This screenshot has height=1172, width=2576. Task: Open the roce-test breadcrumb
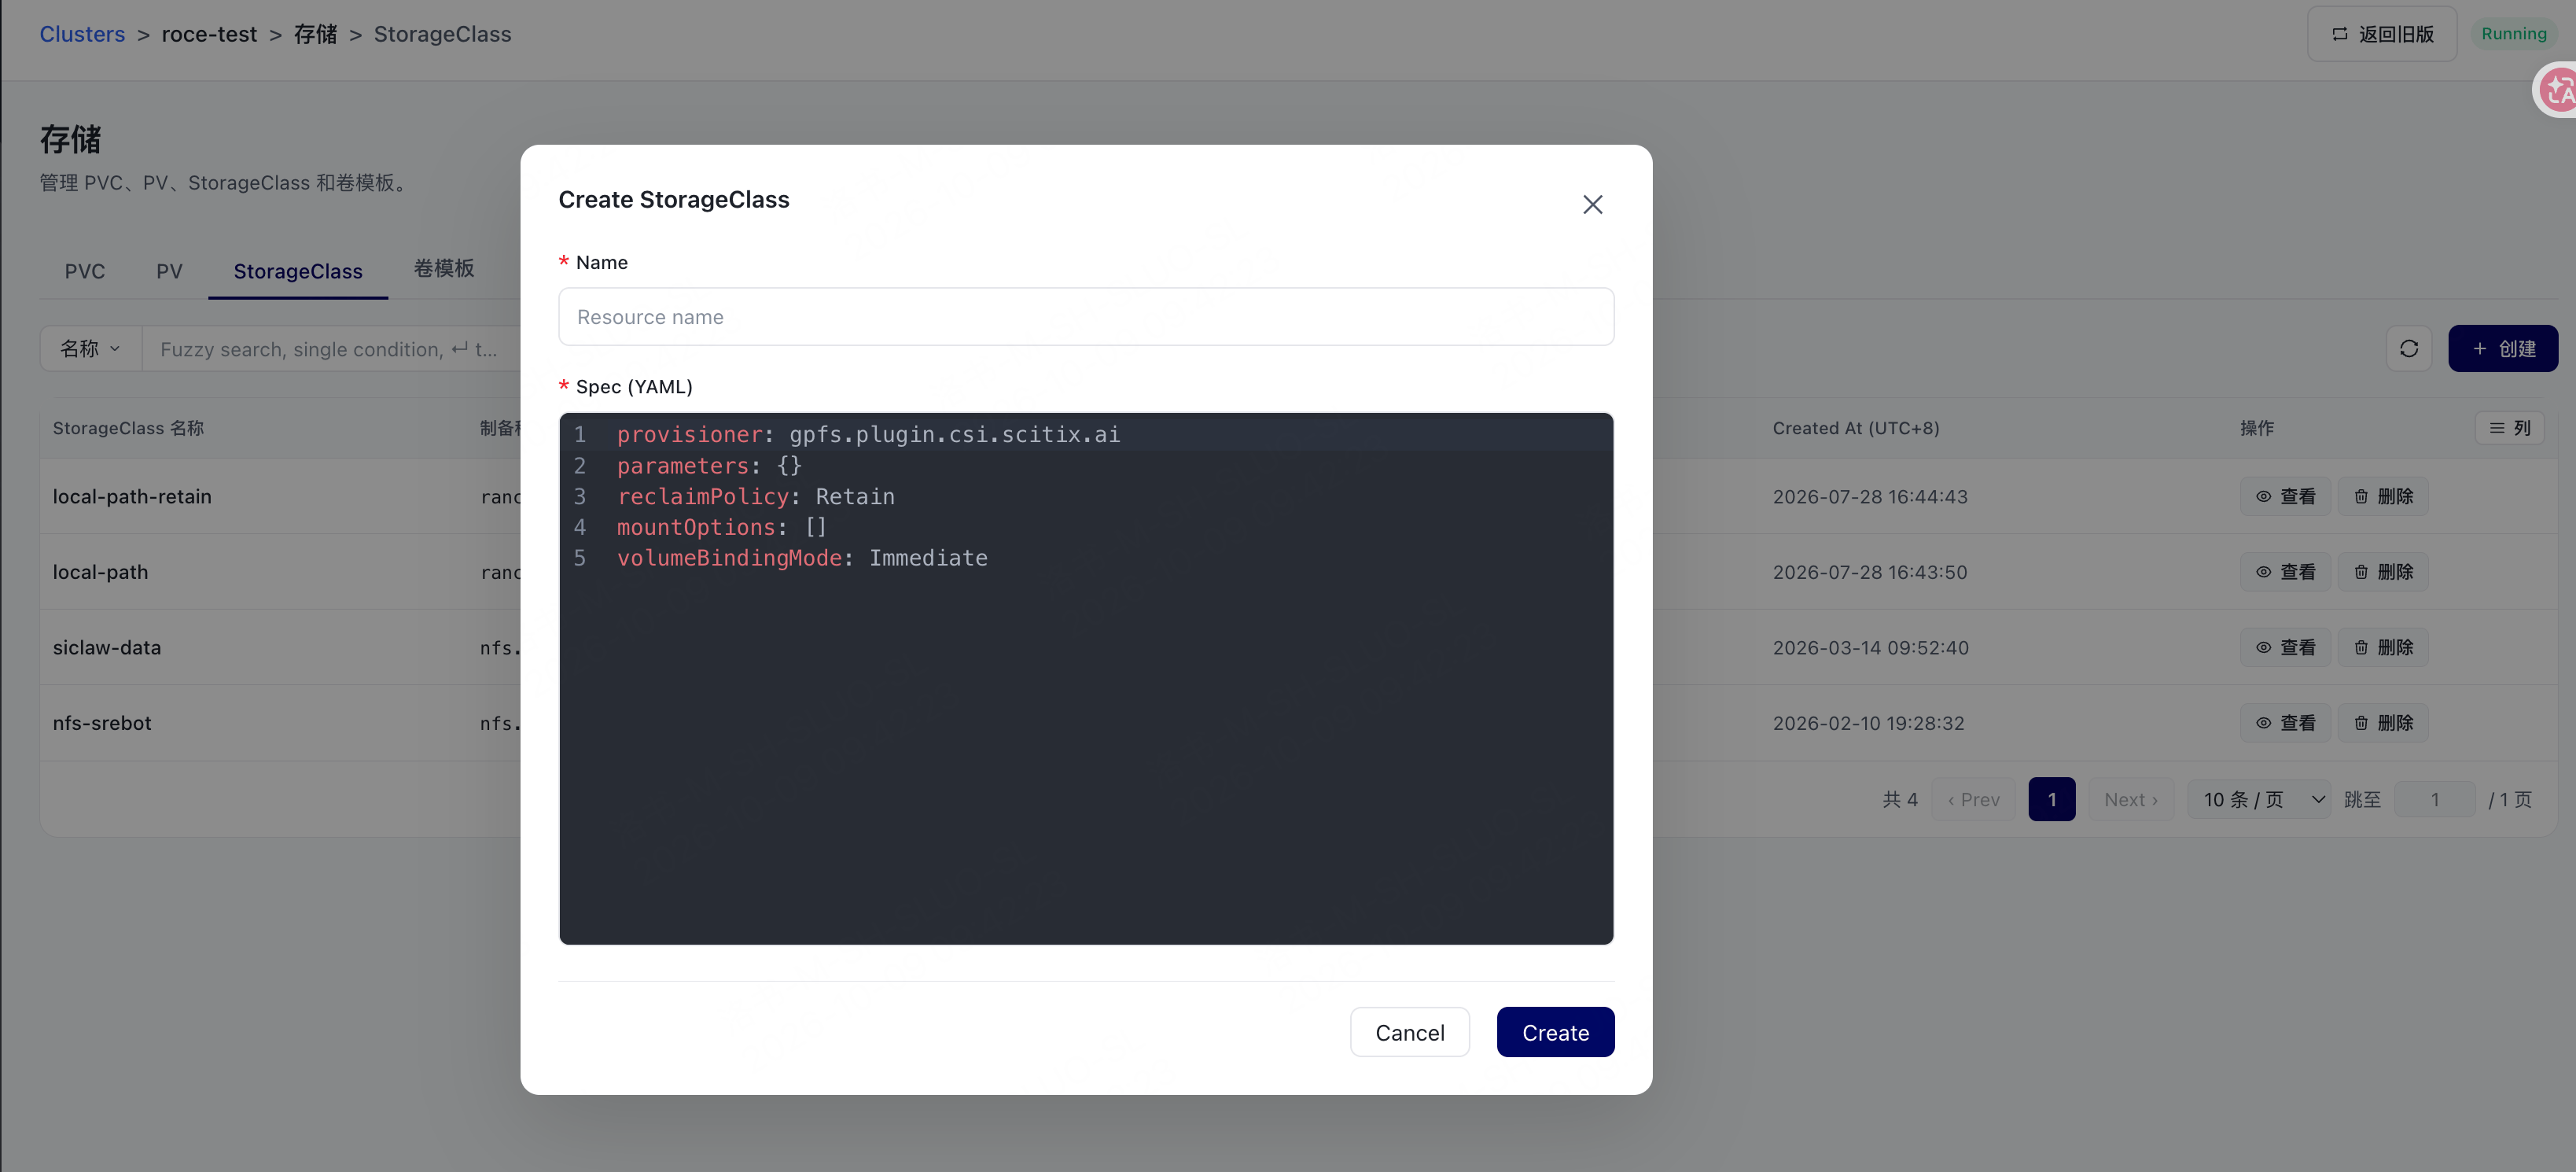[x=209, y=34]
